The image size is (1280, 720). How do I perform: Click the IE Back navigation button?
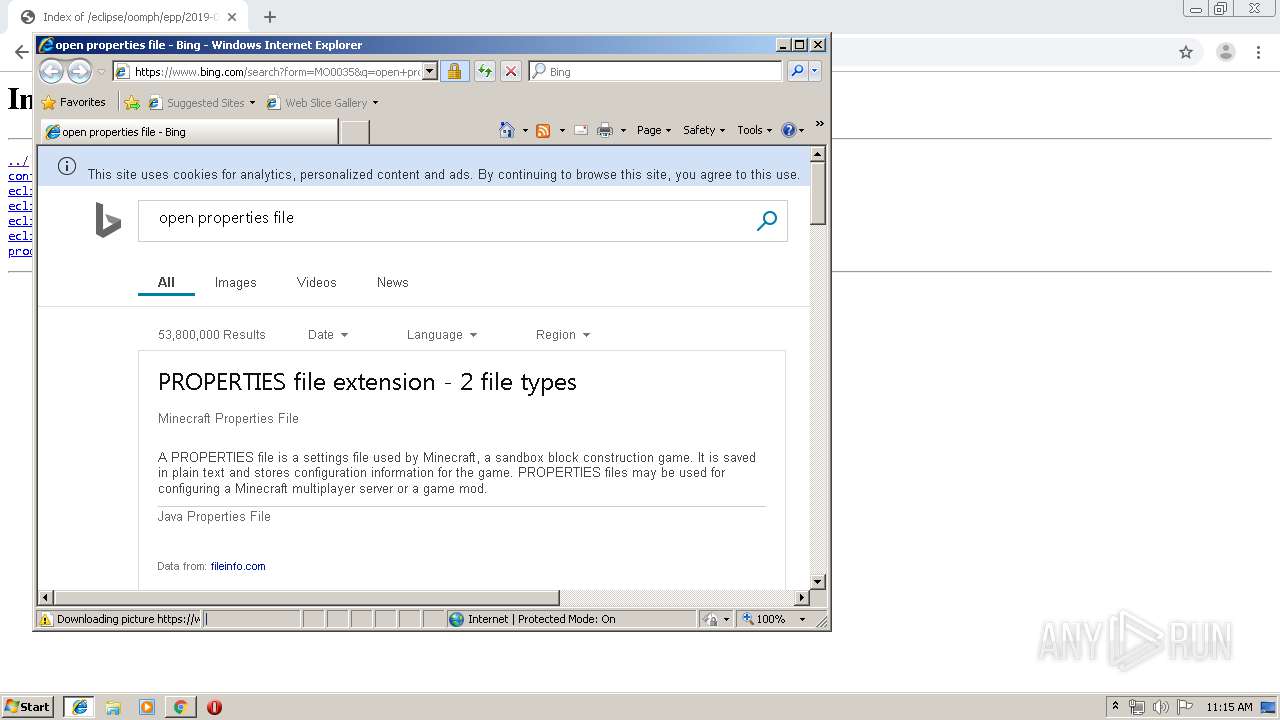coord(51,71)
